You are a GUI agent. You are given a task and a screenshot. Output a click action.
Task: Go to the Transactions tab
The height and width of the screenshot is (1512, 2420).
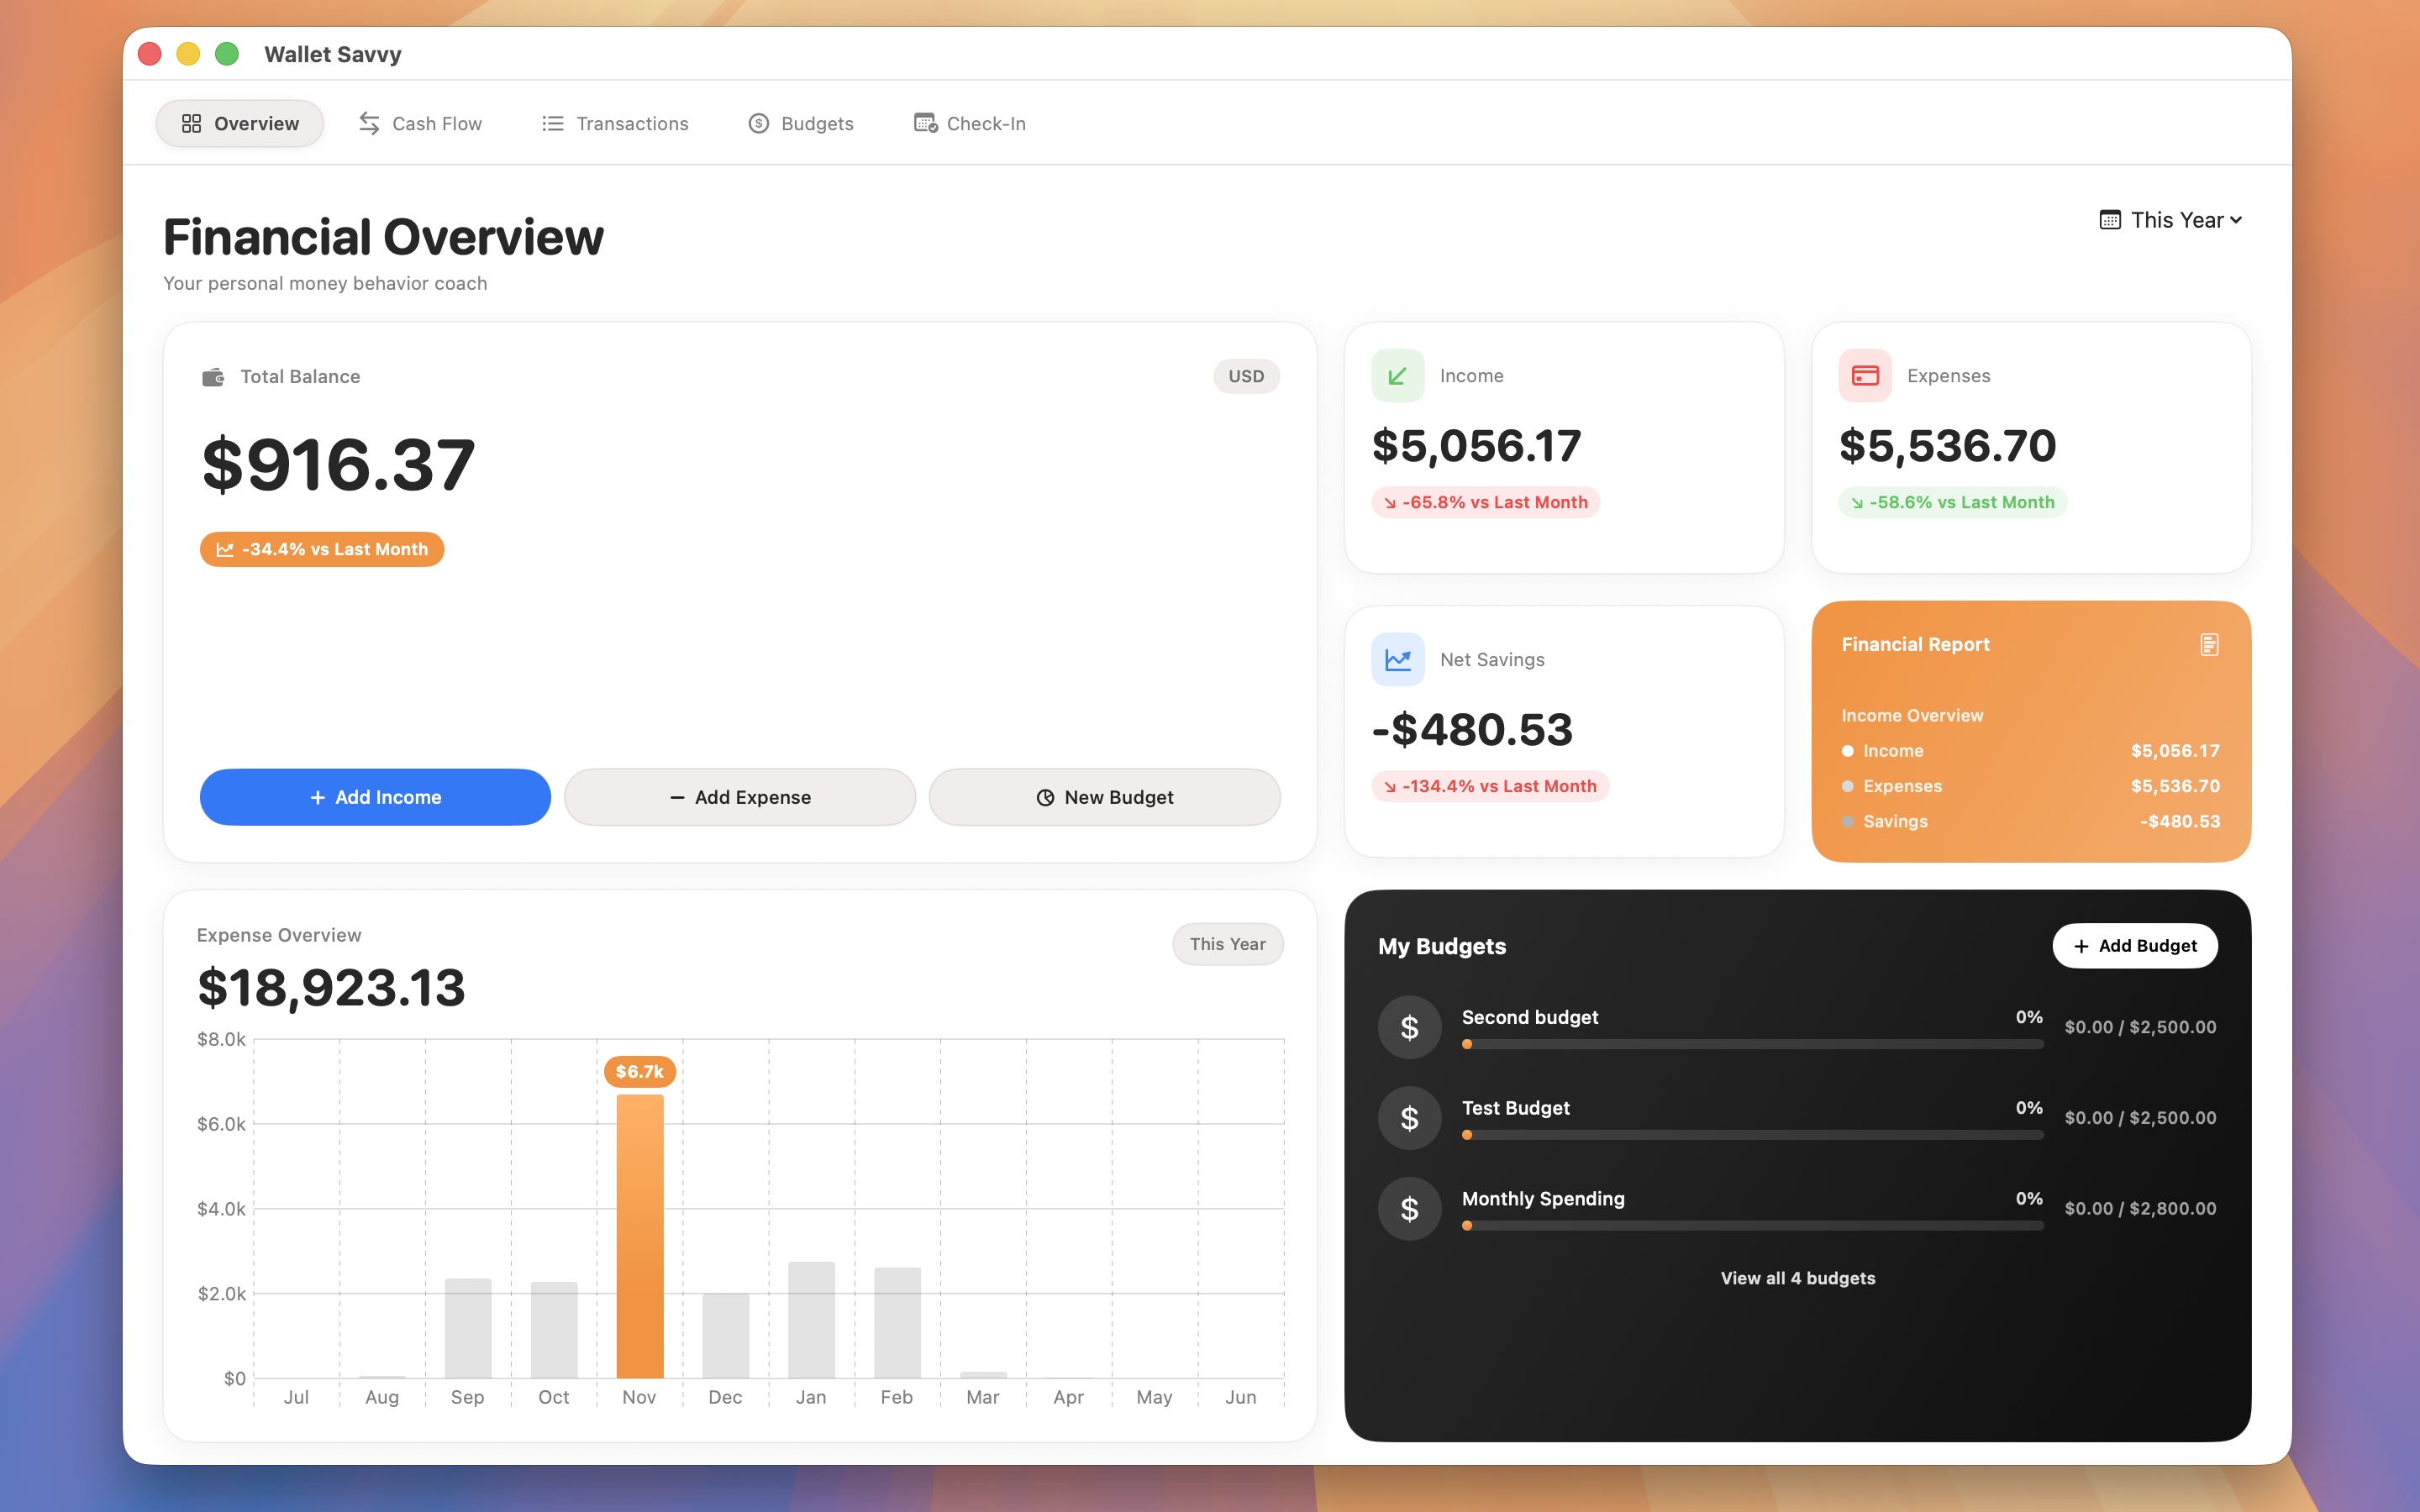tap(615, 123)
